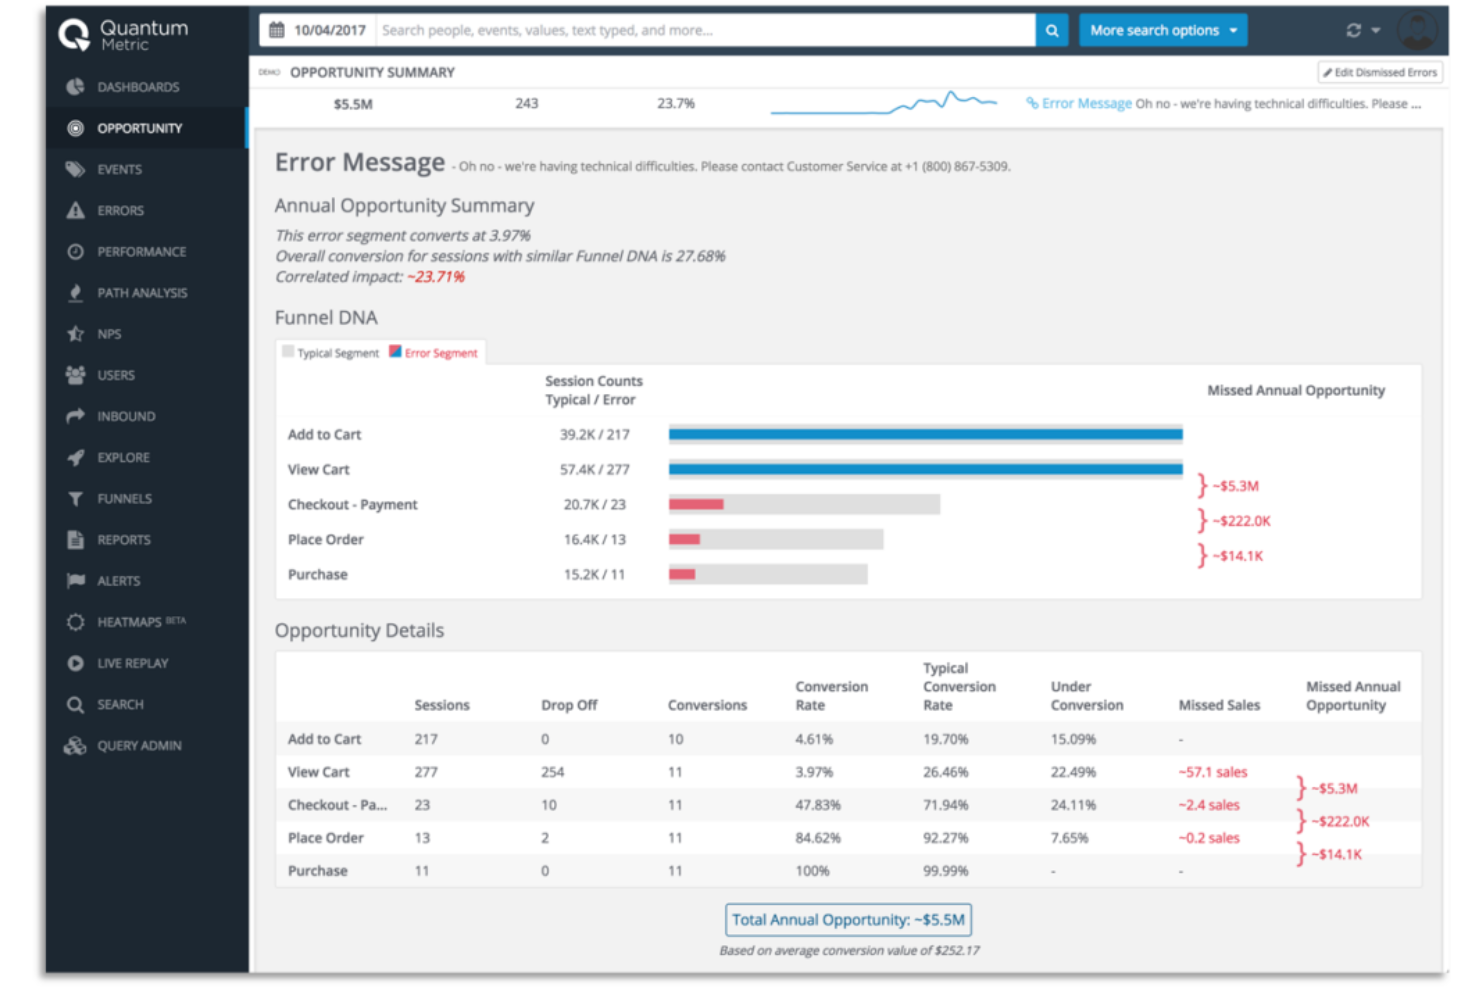Select the Query Admin option
1480x987 pixels.
tap(140, 745)
